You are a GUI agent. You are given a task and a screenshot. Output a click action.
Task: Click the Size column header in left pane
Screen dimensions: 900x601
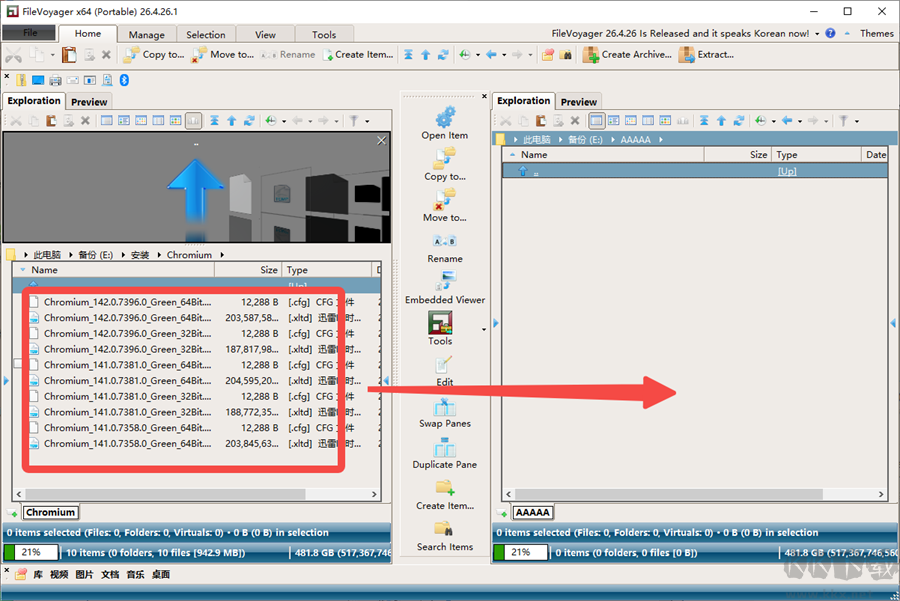click(x=248, y=270)
